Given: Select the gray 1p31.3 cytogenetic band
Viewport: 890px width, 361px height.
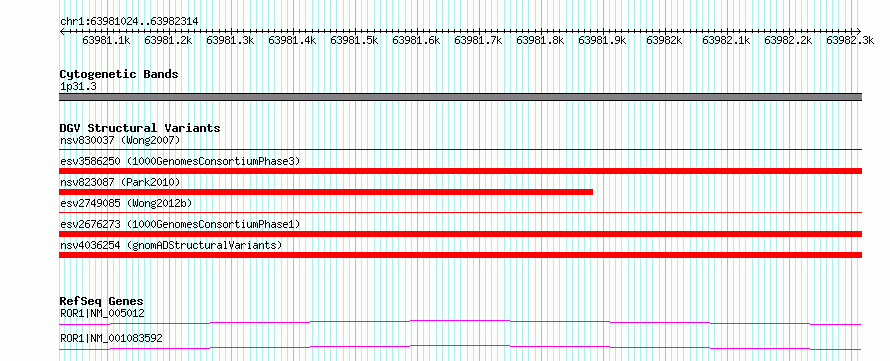Looking at the screenshot, I should click(x=460, y=97).
